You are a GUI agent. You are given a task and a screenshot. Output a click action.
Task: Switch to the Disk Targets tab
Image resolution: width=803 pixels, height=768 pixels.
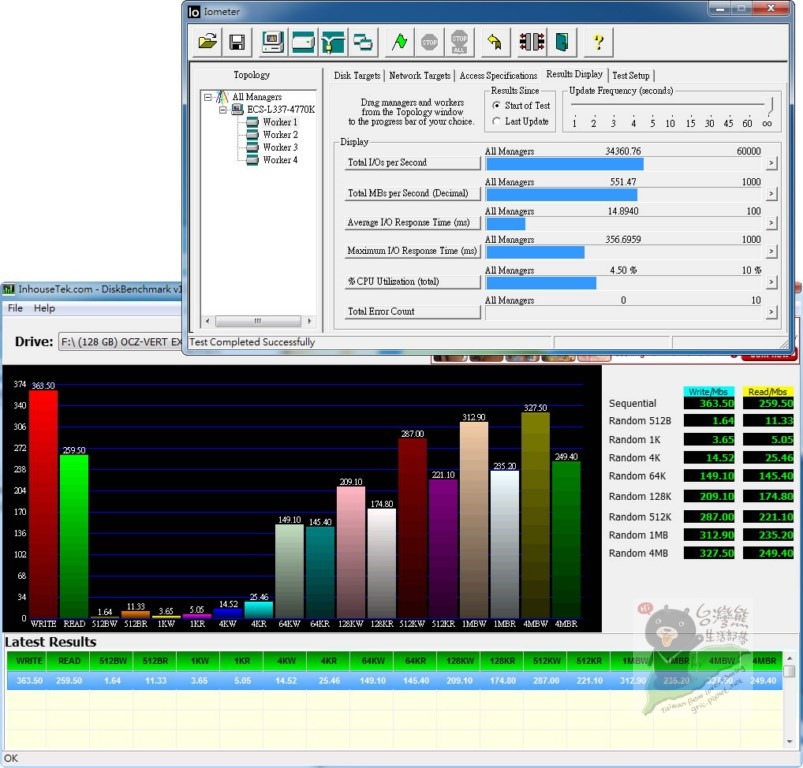(357, 75)
